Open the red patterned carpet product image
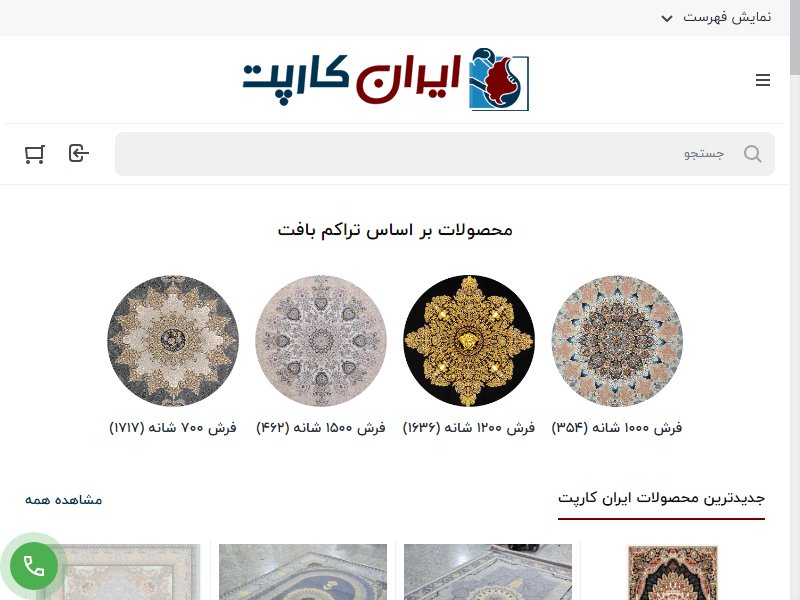The image size is (800, 600). pyautogui.click(x=672, y=572)
